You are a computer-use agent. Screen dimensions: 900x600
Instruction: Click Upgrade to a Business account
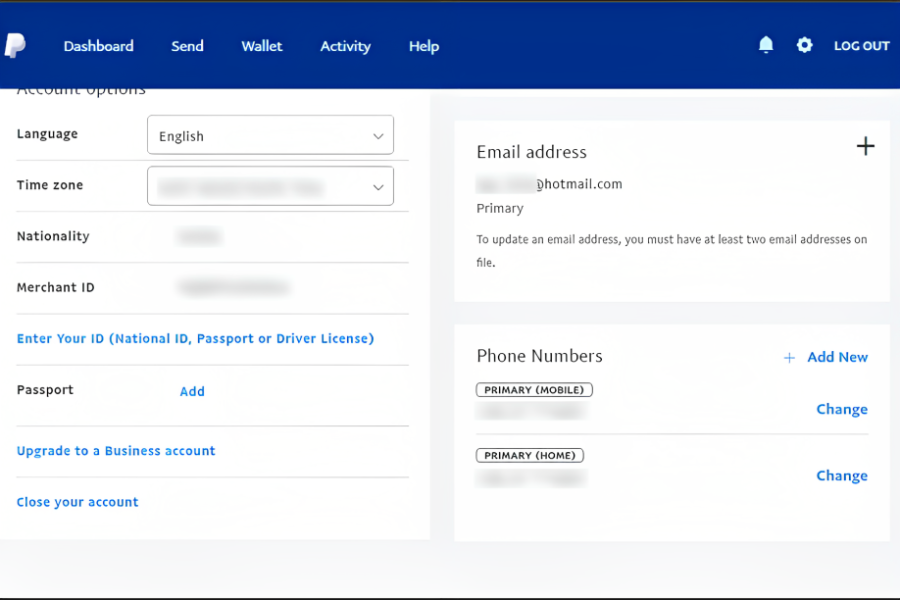(116, 451)
